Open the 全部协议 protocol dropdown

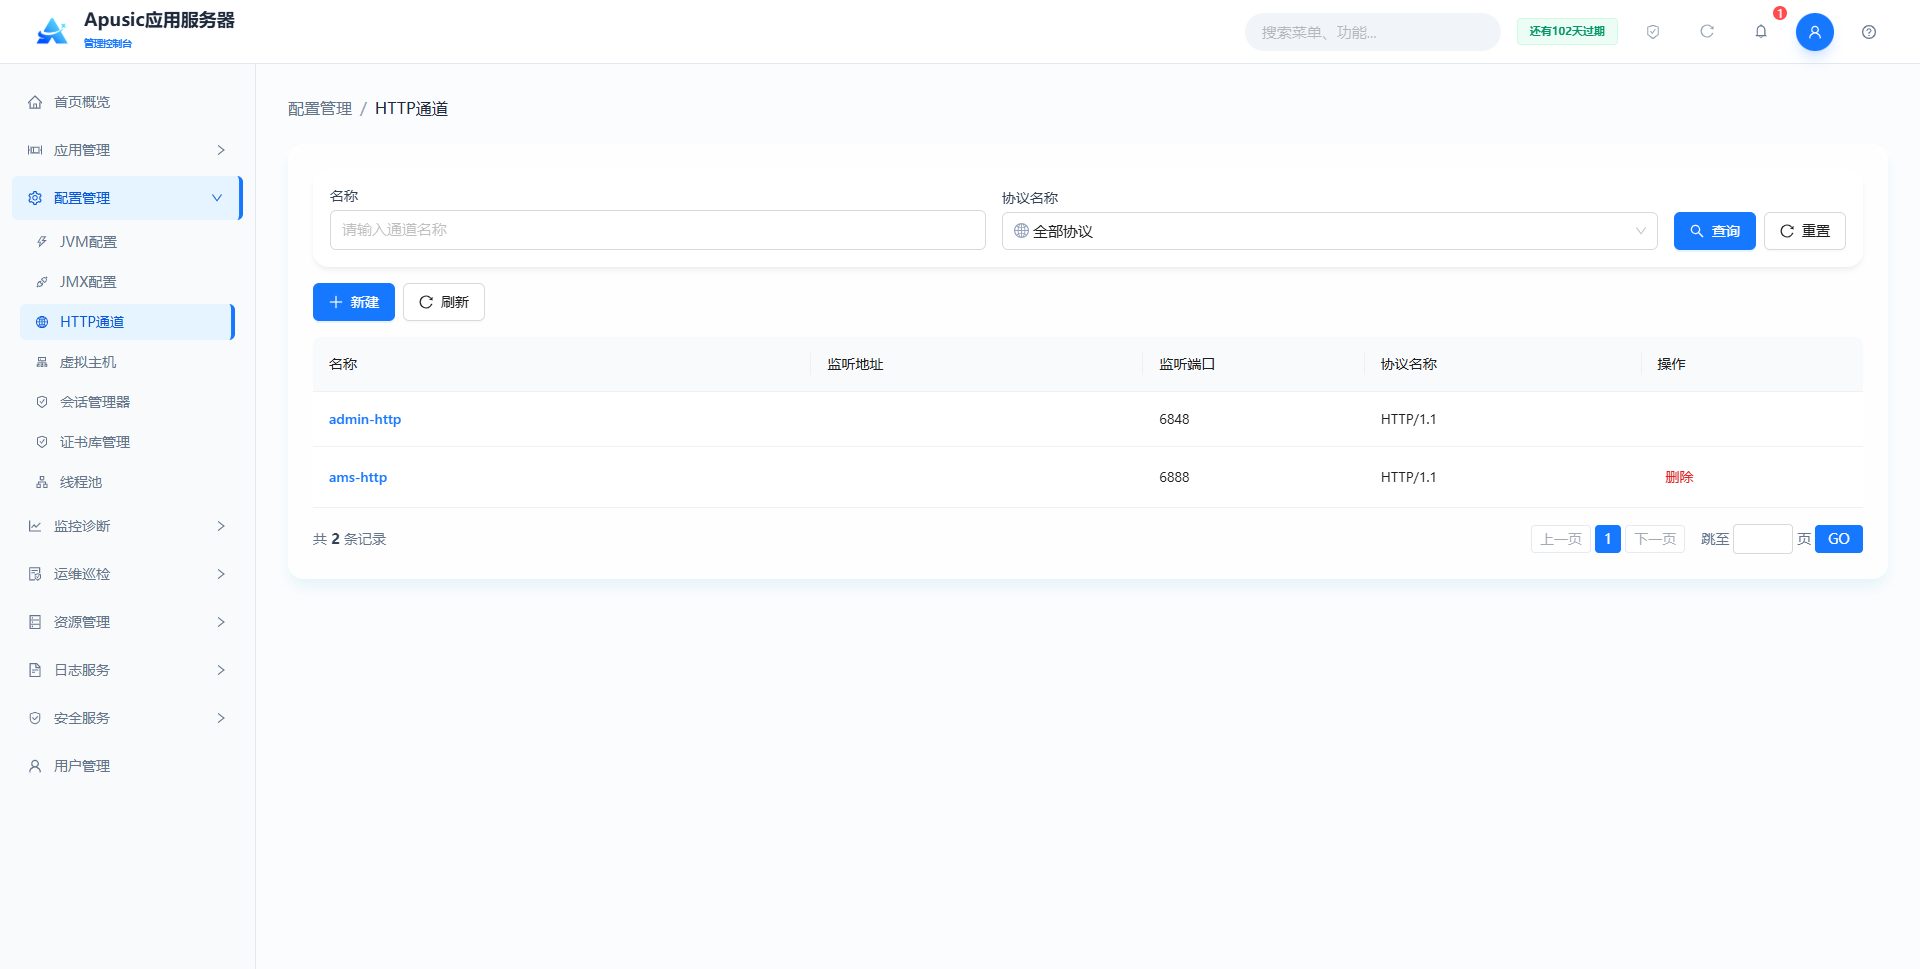coord(1329,231)
